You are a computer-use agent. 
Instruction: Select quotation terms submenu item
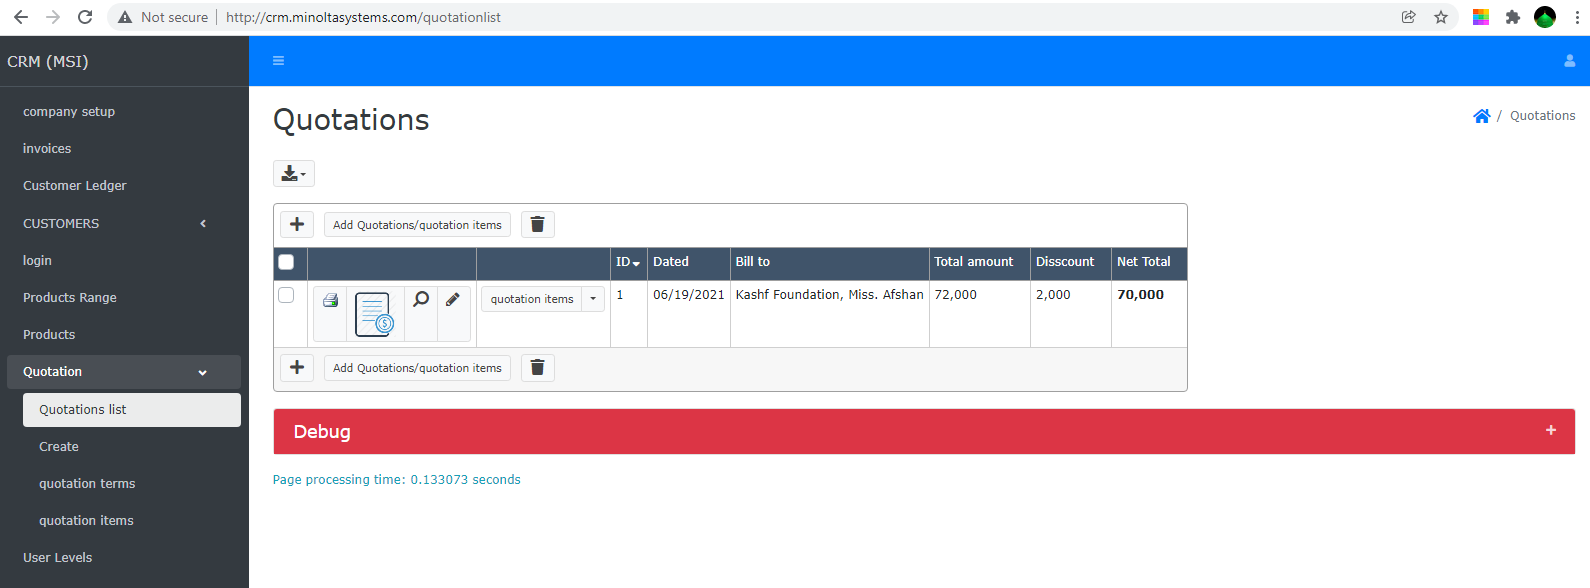tap(87, 484)
